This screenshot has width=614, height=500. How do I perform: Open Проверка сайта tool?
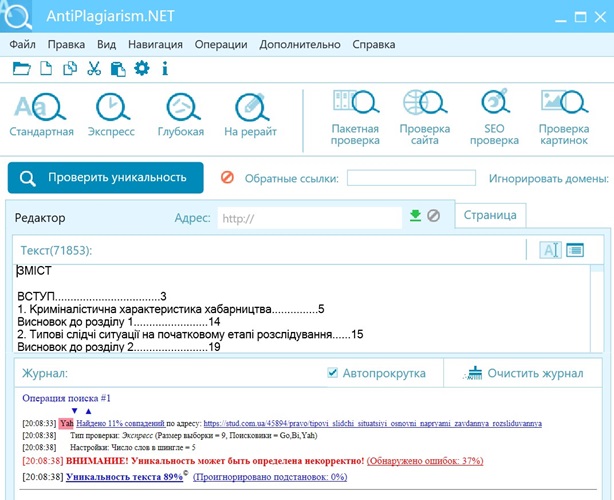point(425,118)
